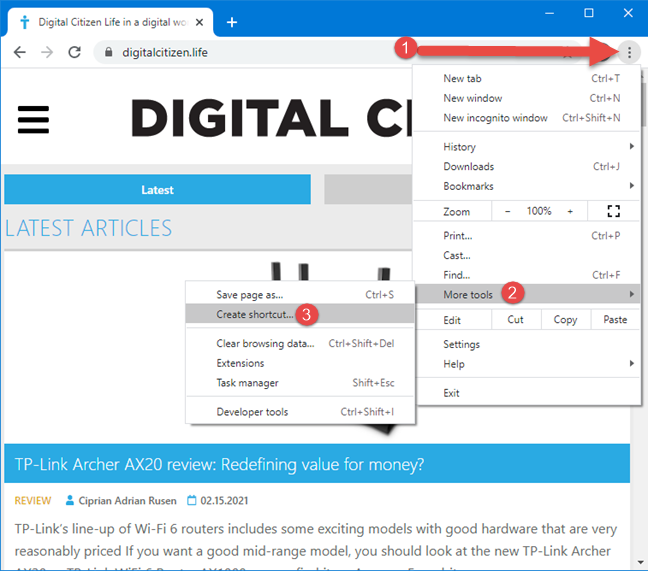Click the article date 02.15.2021
648x571 pixels.
[224, 501]
